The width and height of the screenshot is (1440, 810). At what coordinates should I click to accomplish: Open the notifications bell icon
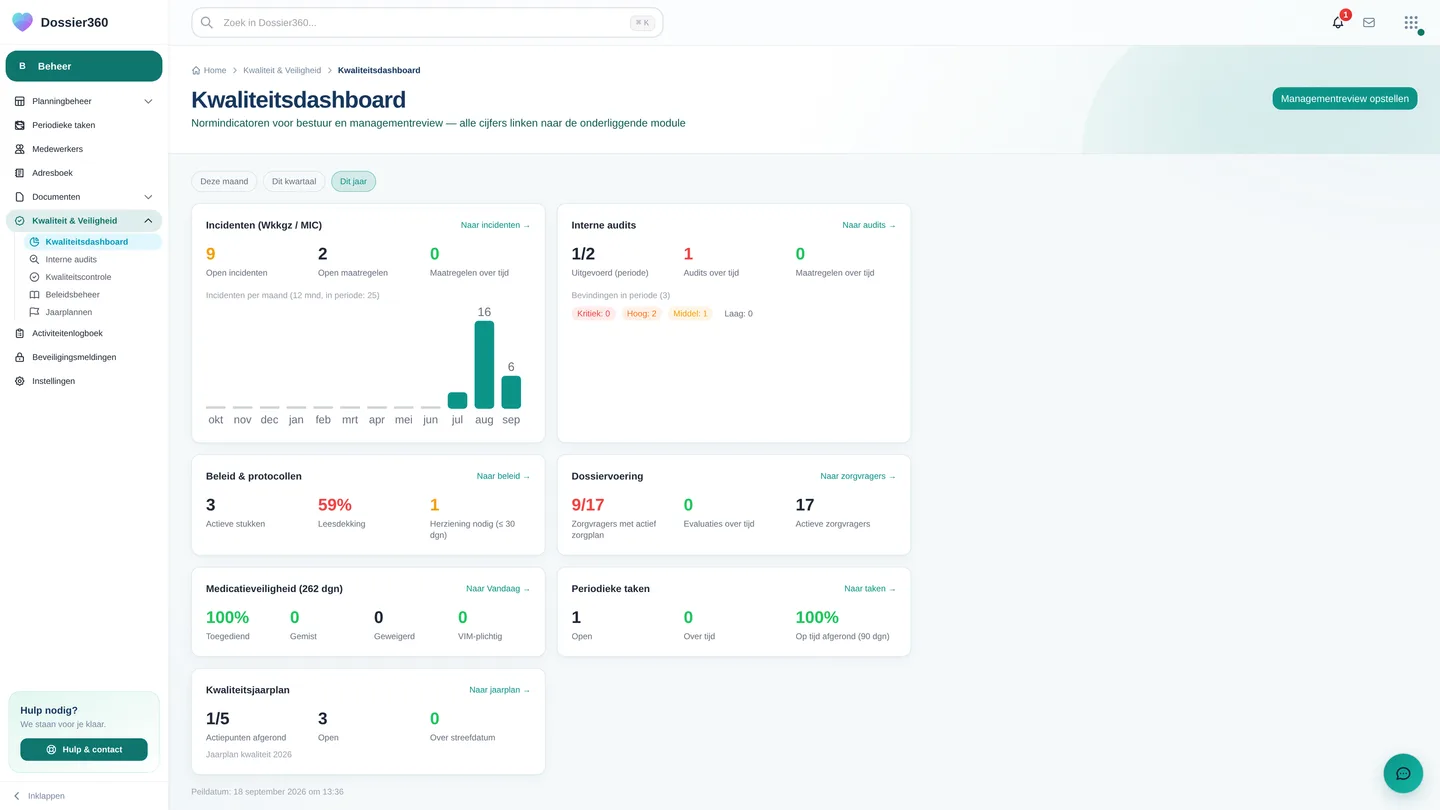pyautogui.click(x=1338, y=22)
